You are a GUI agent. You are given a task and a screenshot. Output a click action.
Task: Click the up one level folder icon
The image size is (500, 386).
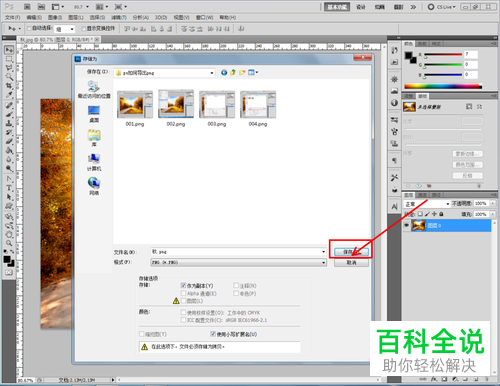(233, 72)
